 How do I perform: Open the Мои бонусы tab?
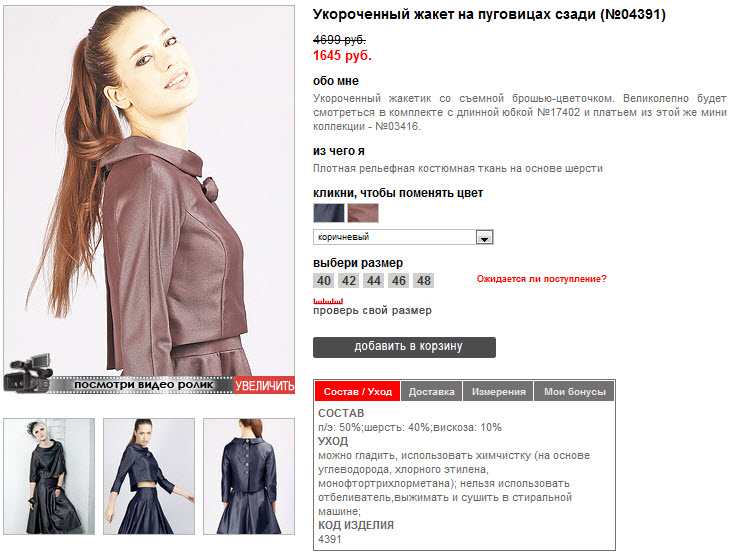[575, 391]
